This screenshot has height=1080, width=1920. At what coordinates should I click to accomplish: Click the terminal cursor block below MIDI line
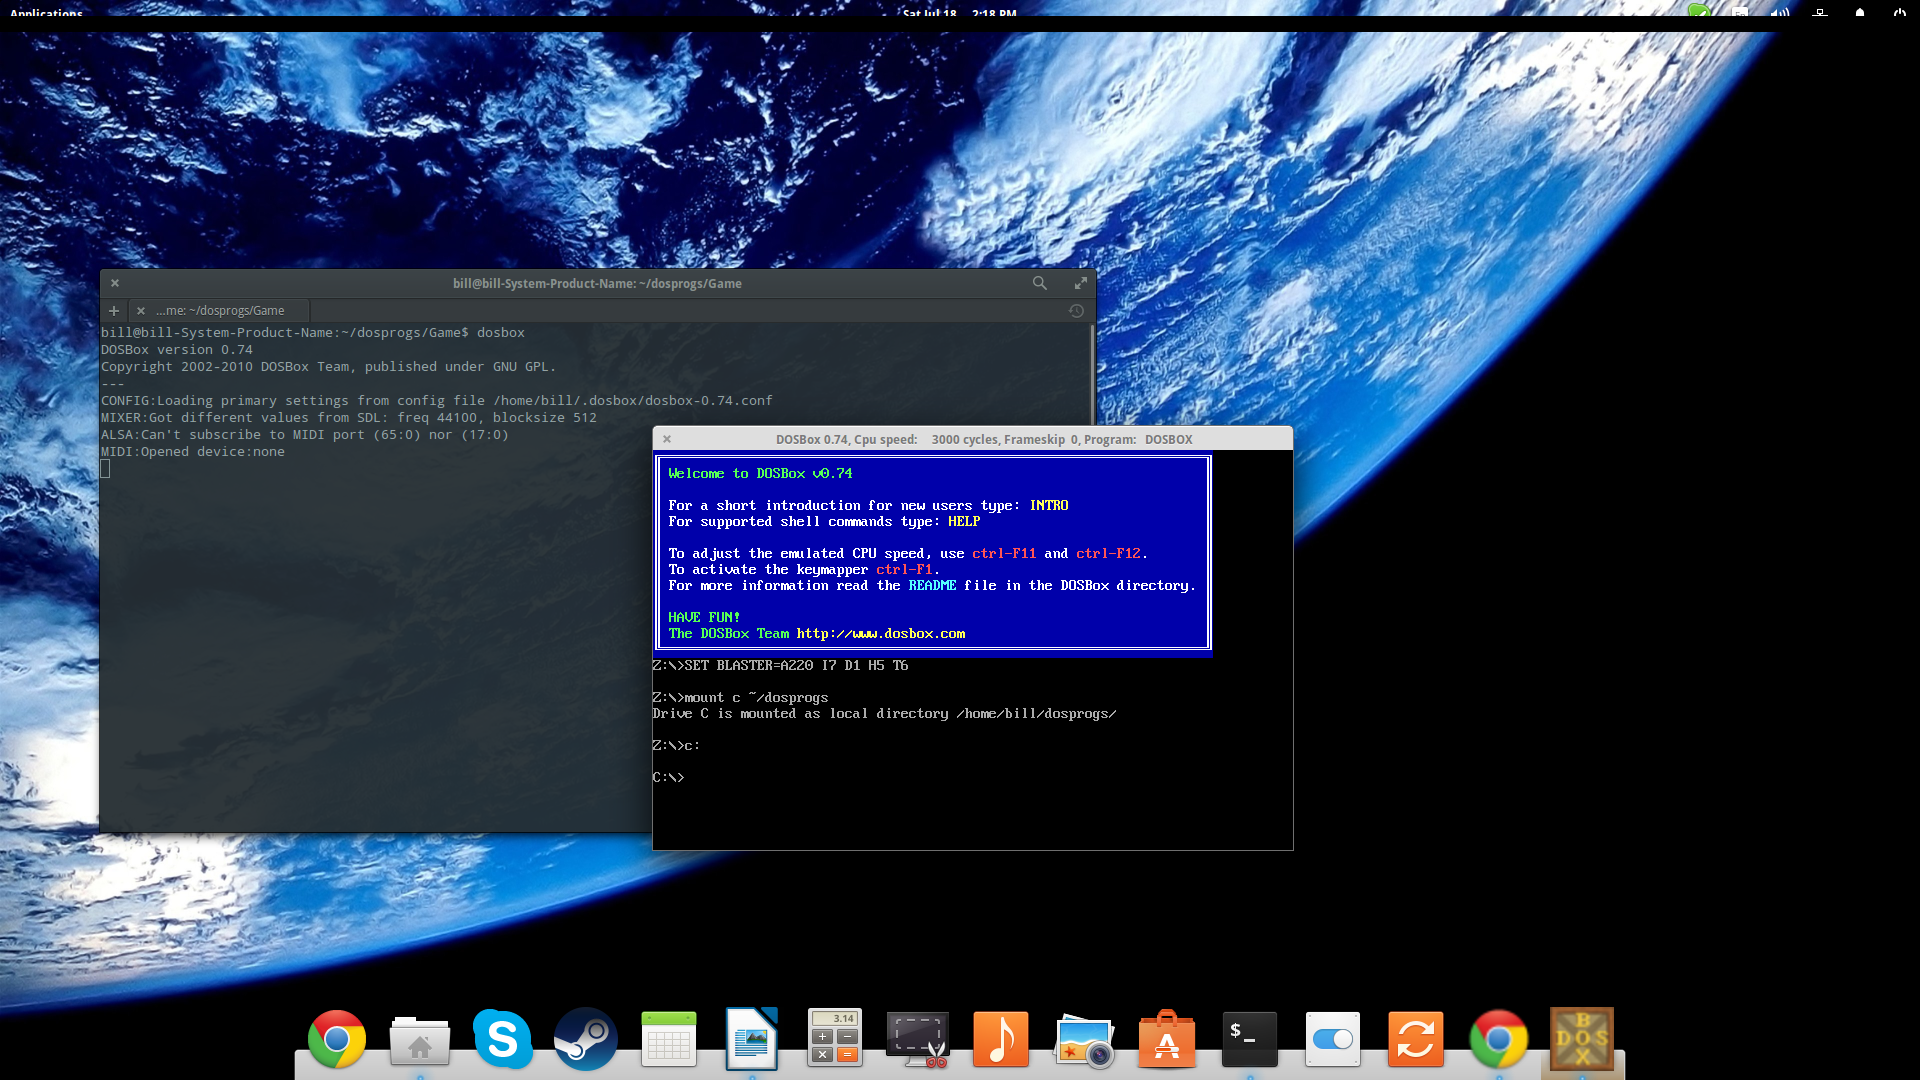[x=105, y=469]
